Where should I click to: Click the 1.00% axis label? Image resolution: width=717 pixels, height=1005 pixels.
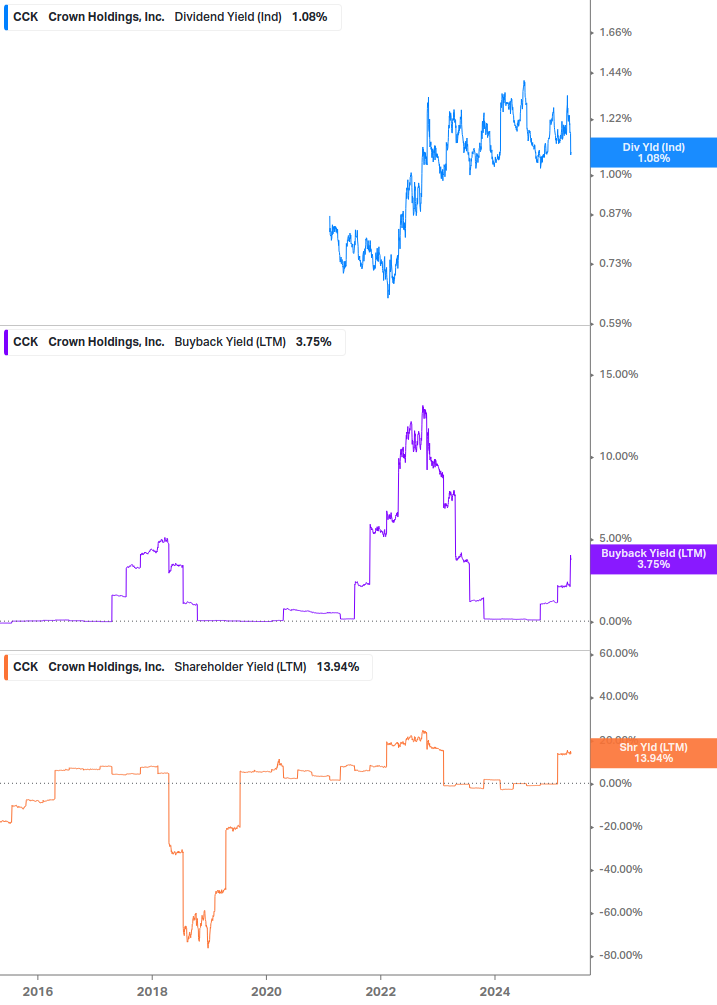615,174
